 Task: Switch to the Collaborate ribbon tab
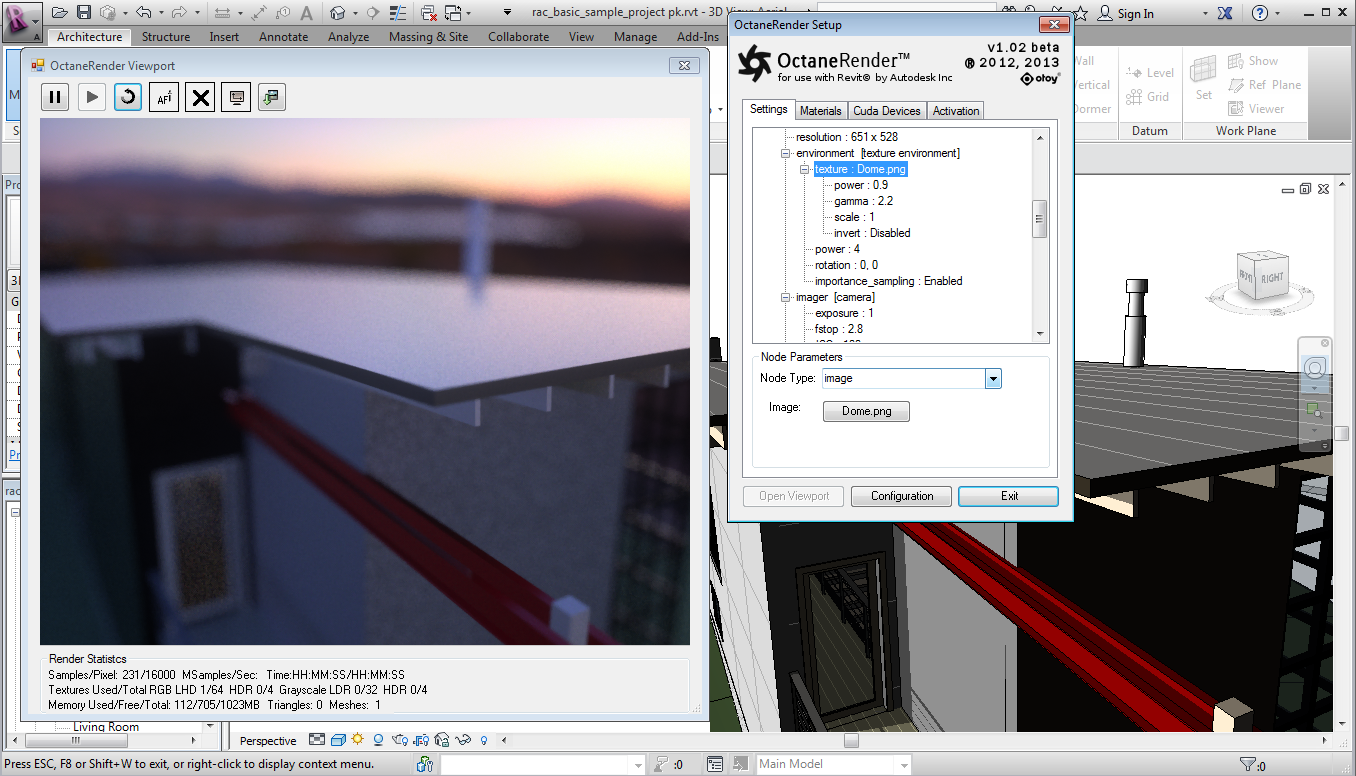point(518,37)
